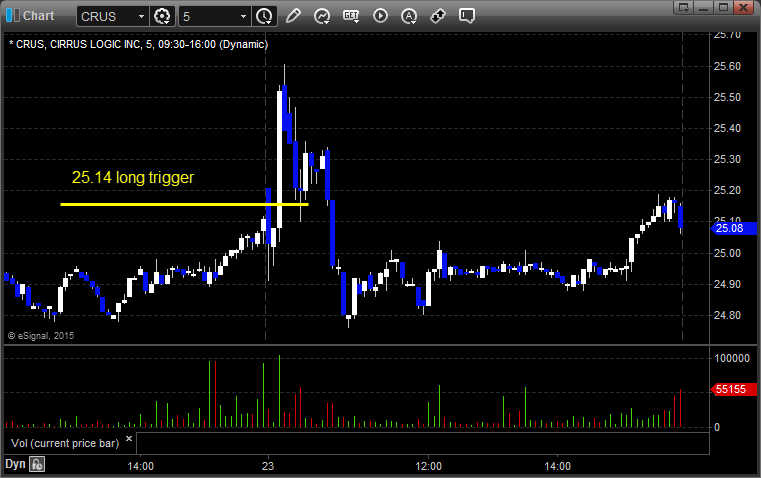Click the Vol (current price bar) label
Image resolution: width=761 pixels, height=478 pixels.
click(x=65, y=443)
